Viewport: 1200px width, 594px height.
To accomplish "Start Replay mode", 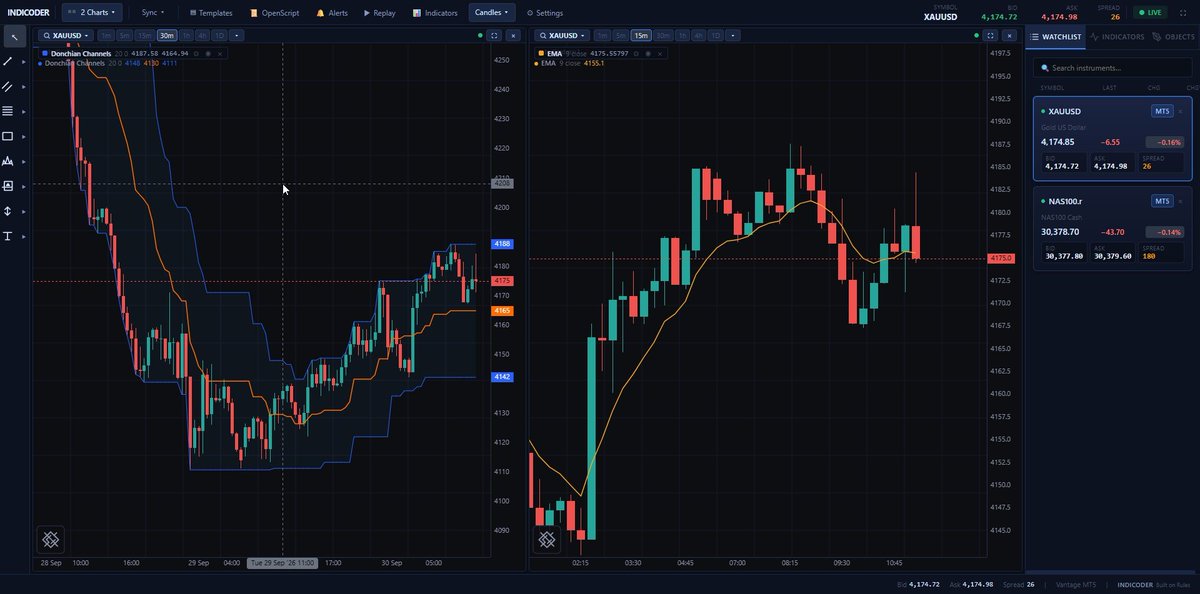I will tap(380, 13).
